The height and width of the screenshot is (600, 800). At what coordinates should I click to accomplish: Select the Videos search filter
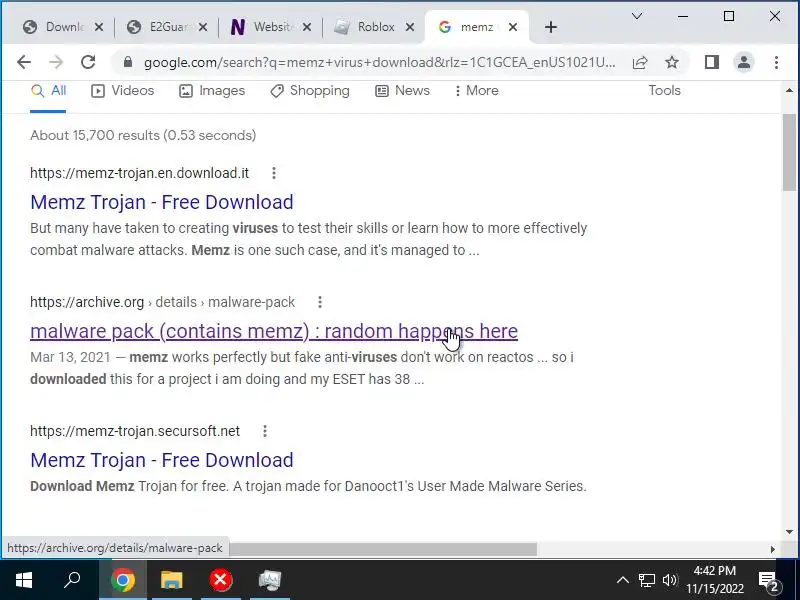(122, 91)
